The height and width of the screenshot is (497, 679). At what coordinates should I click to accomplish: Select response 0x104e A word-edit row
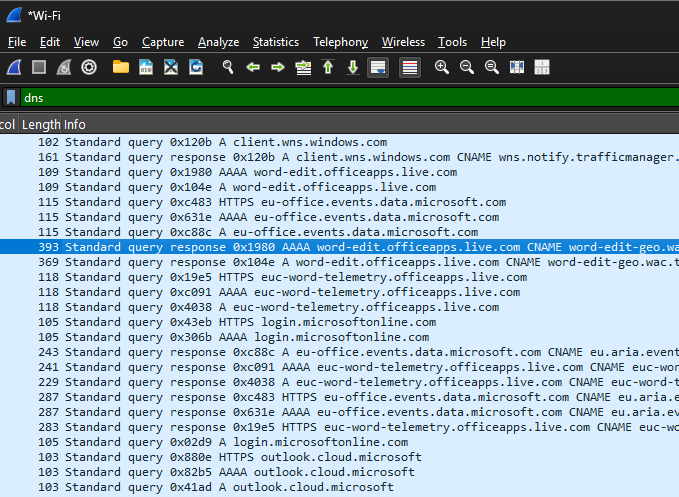(340, 262)
